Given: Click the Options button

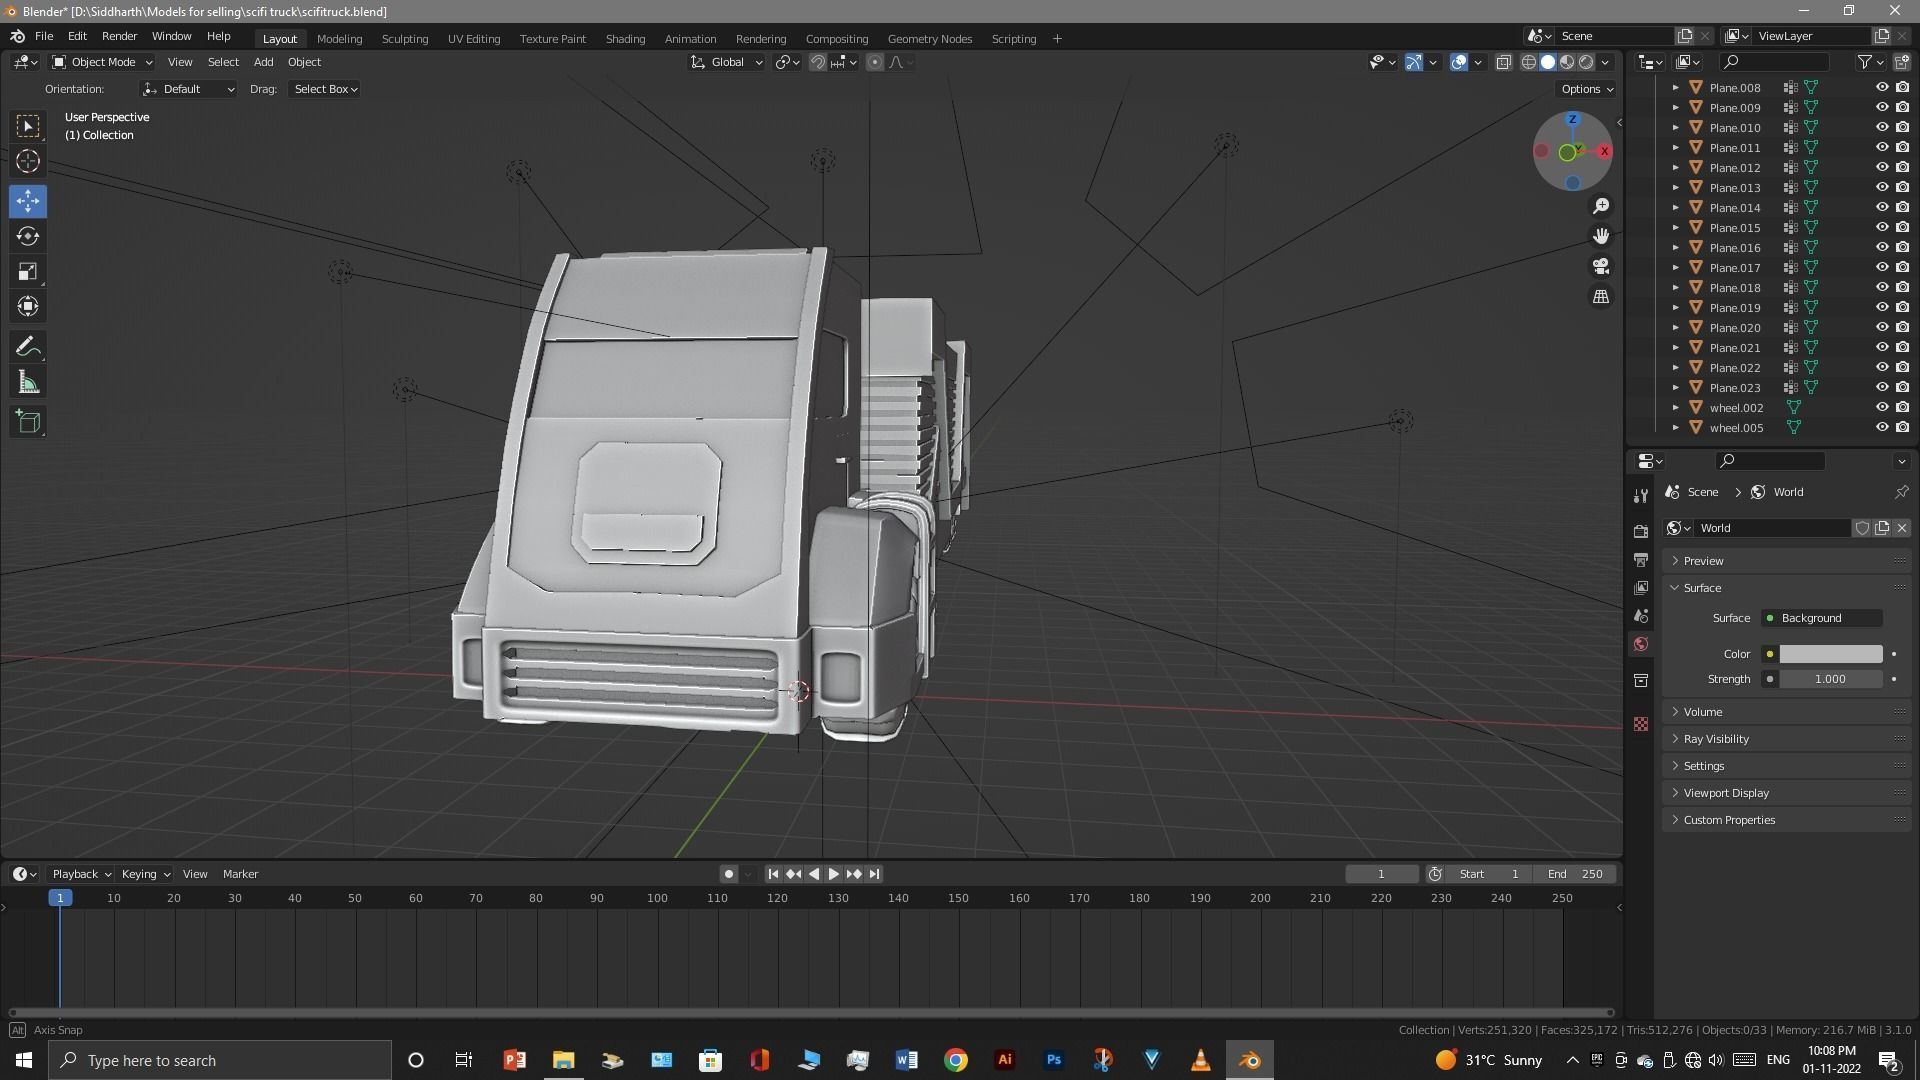Looking at the screenshot, I should (1587, 89).
